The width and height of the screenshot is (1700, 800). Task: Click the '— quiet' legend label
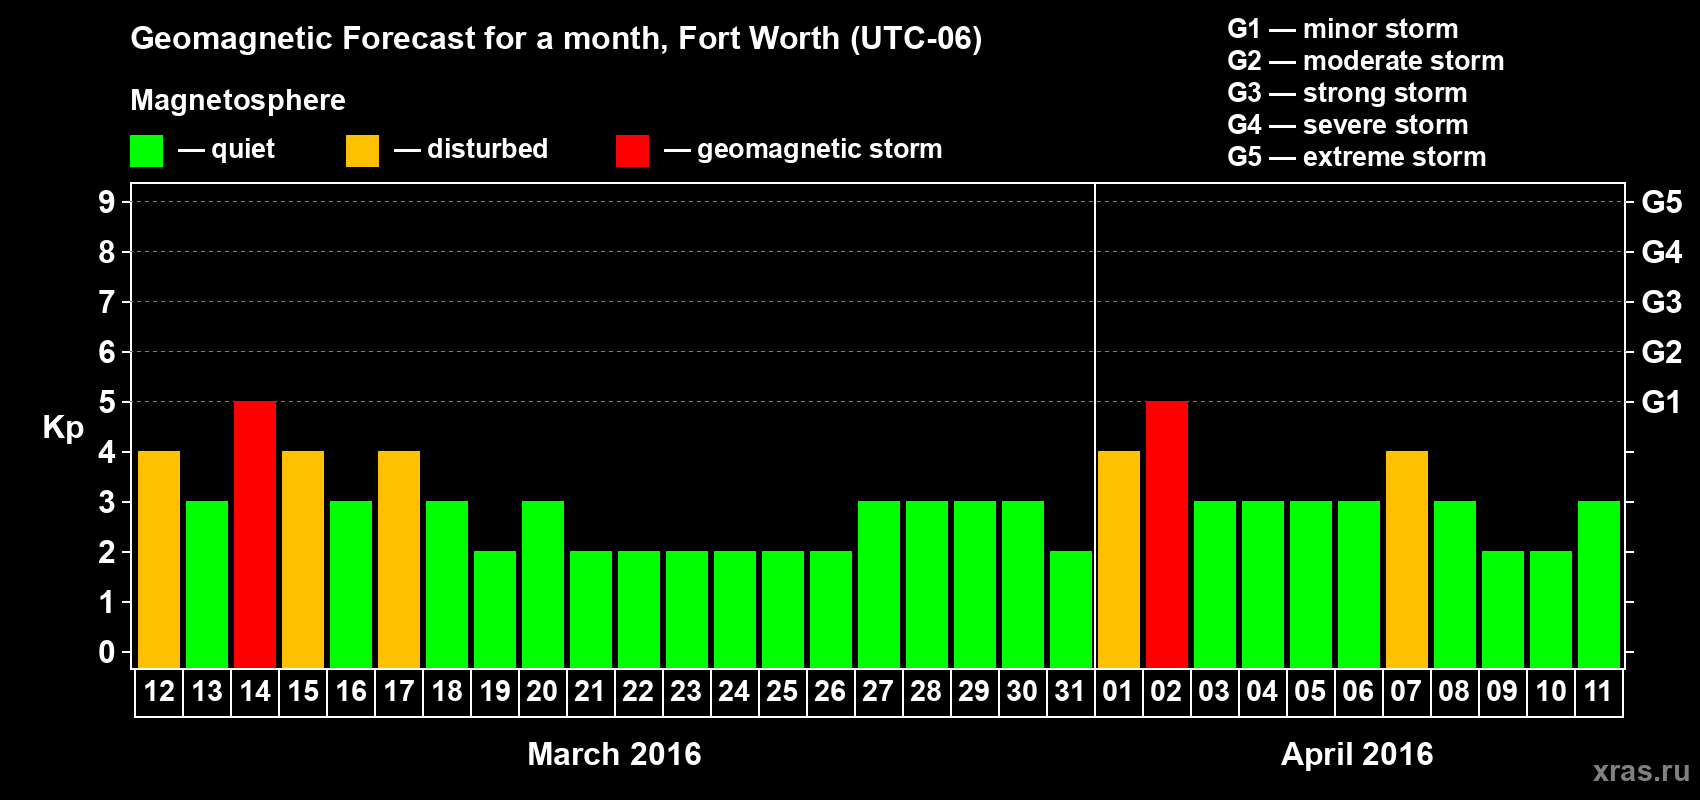[x=226, y=149]
